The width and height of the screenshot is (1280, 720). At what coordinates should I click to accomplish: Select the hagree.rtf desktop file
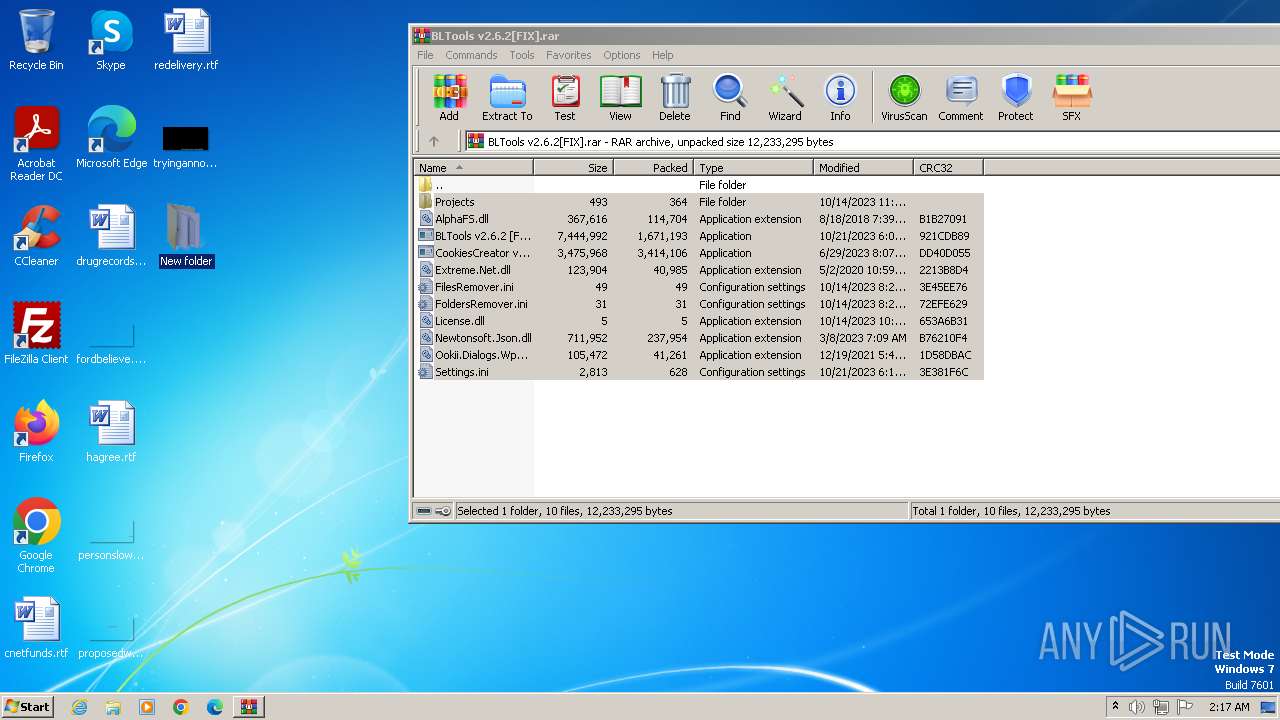tap(111, 432)
